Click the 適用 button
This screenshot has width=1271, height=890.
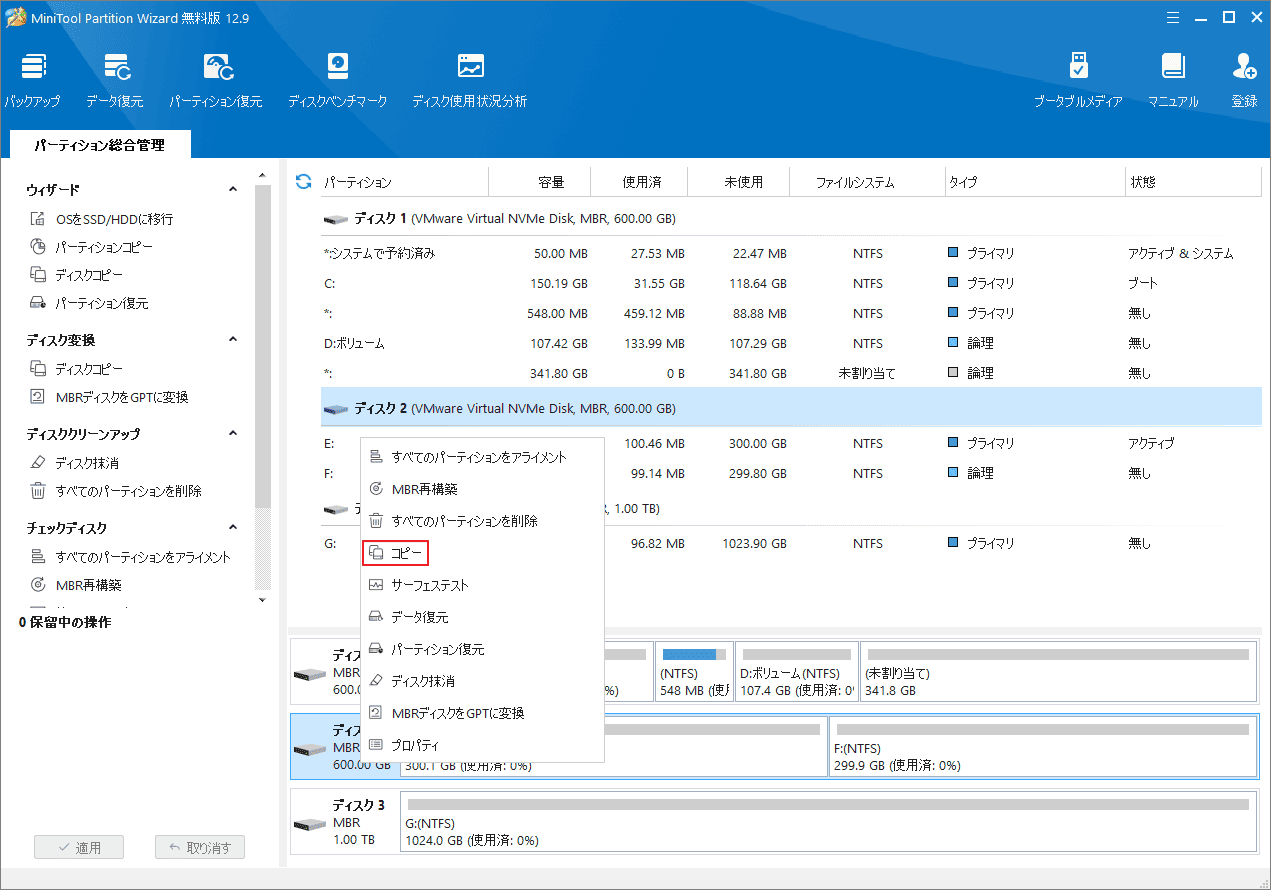tap(79, 847)
